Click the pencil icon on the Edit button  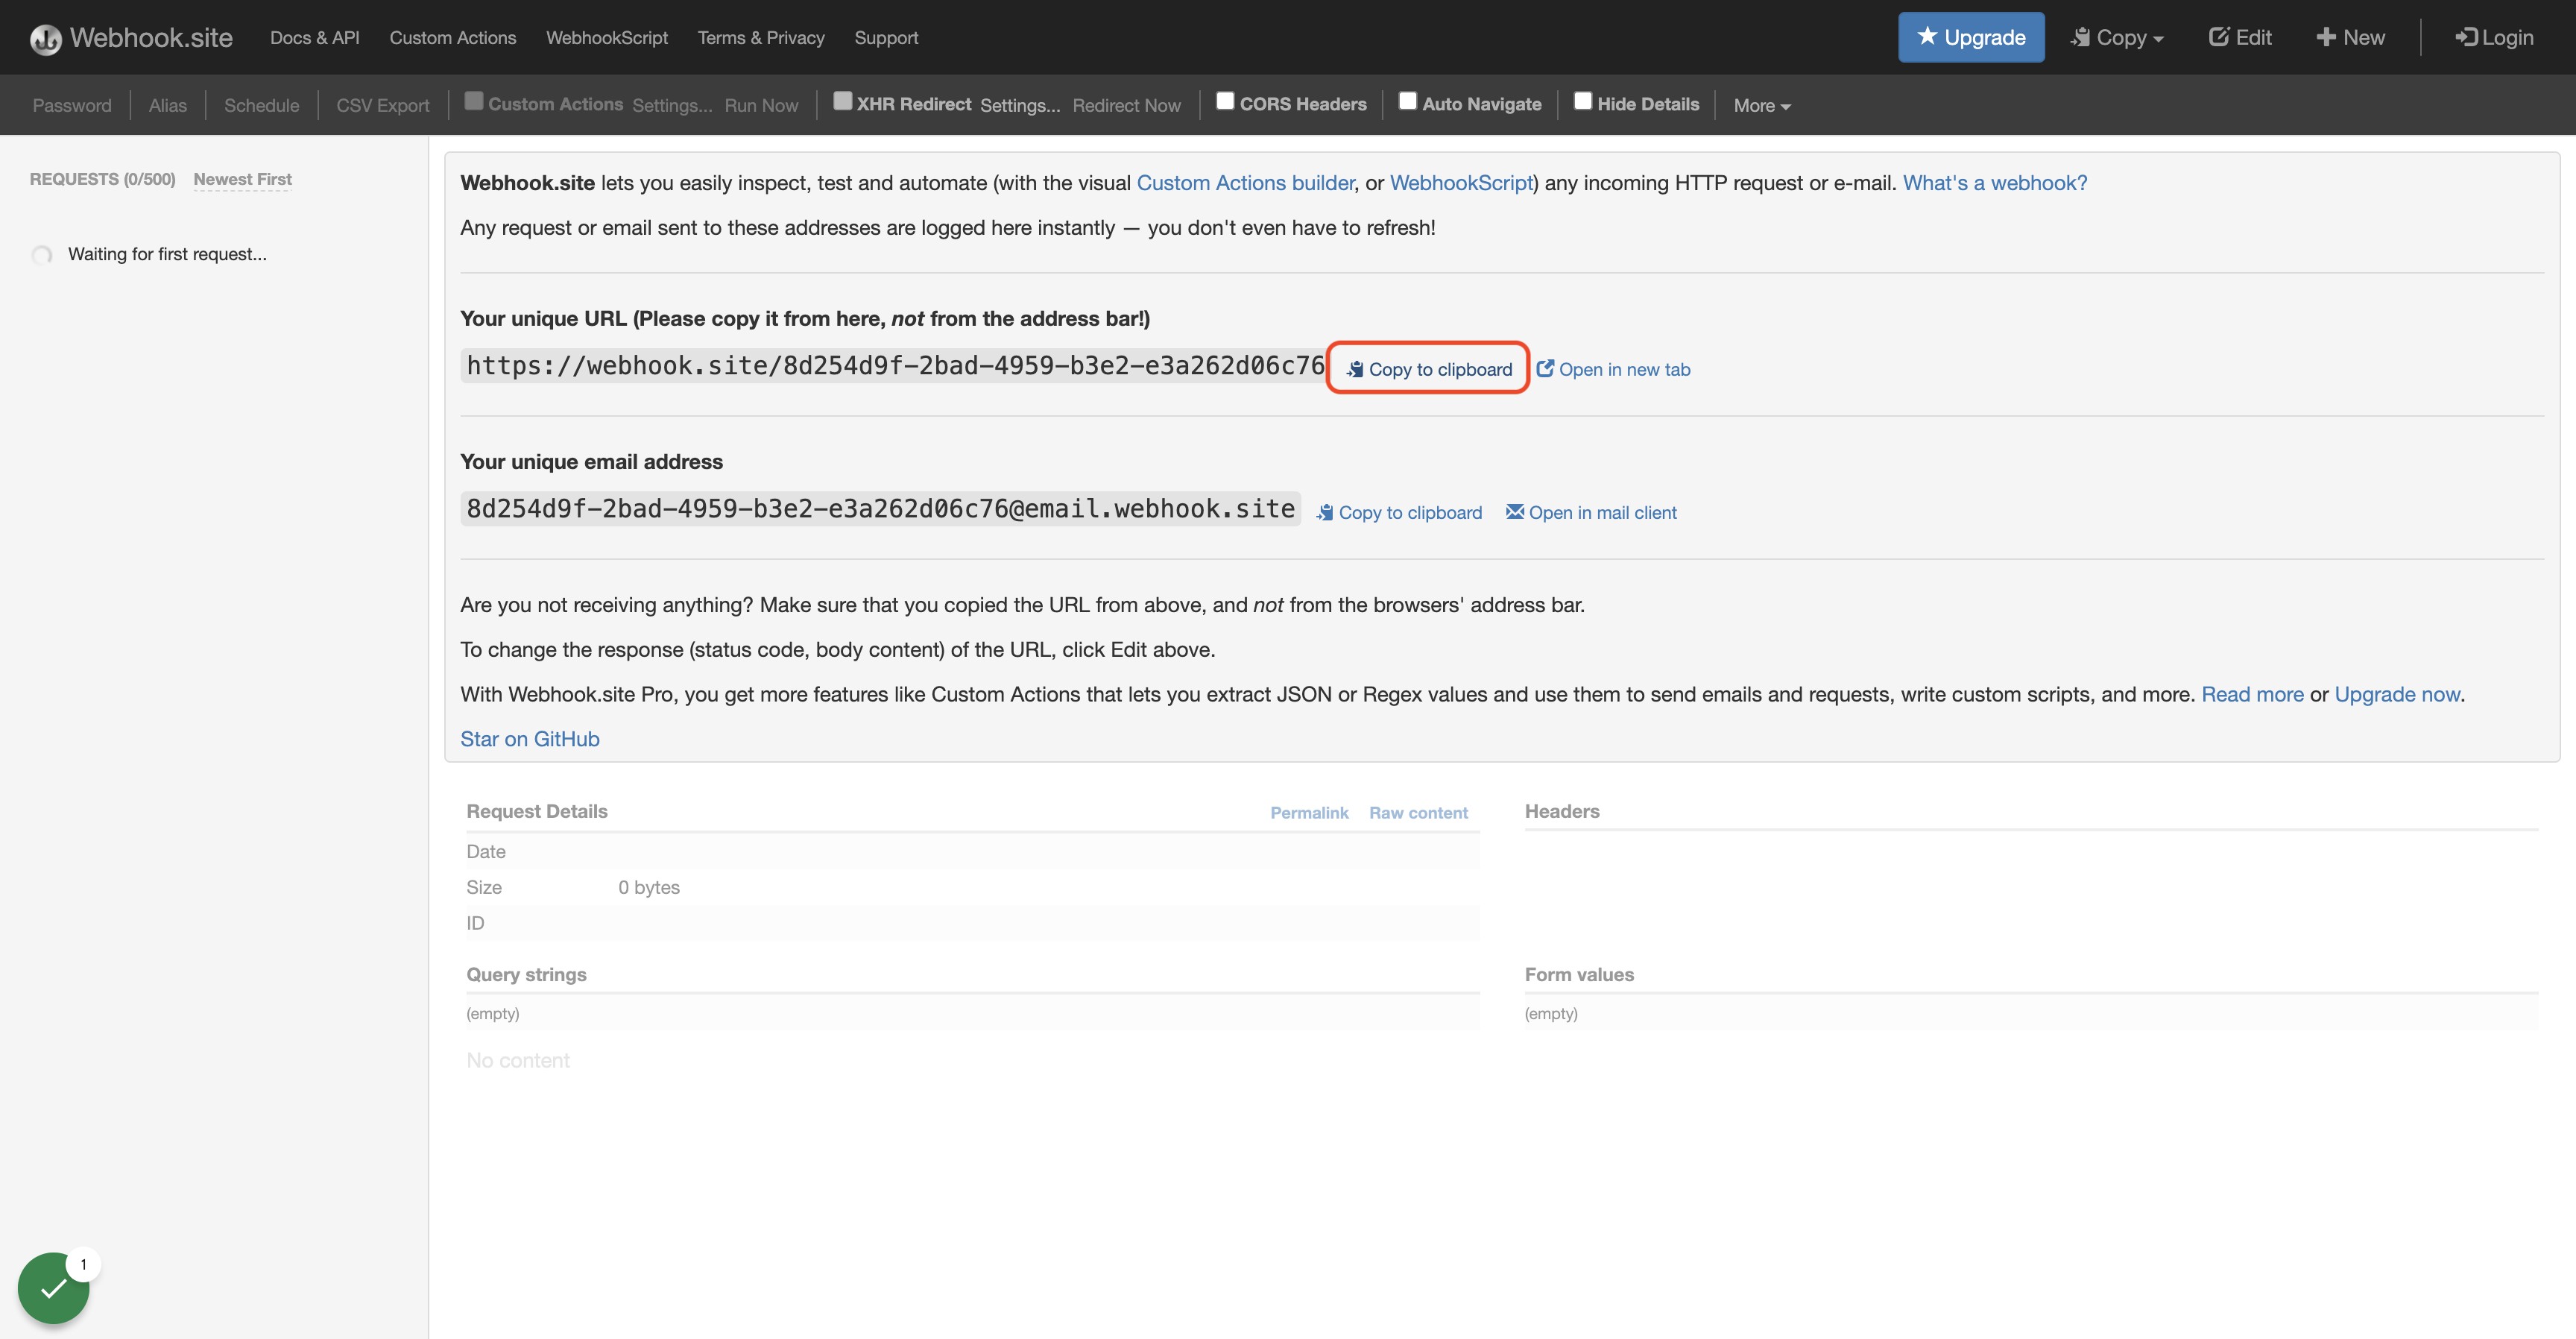[2218, 37]
